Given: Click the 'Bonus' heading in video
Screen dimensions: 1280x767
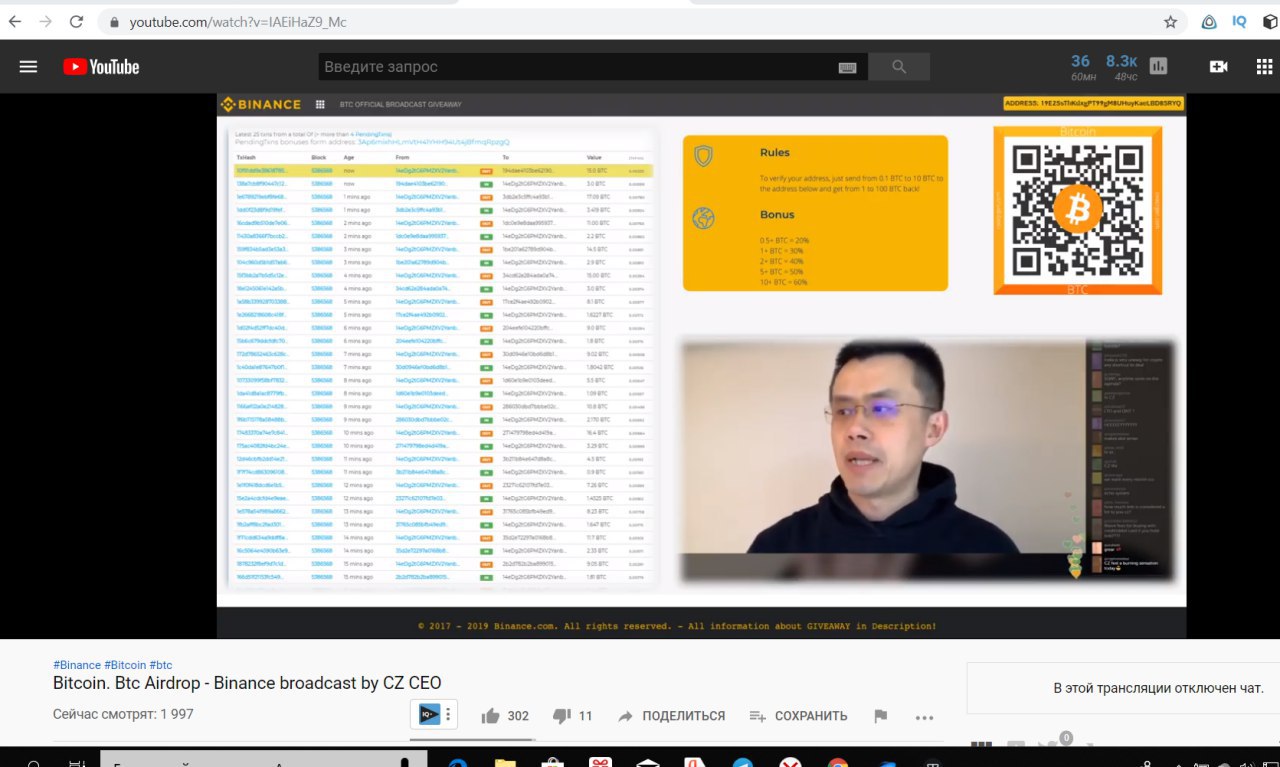Looking at the screenshot, I should [777, 215].
